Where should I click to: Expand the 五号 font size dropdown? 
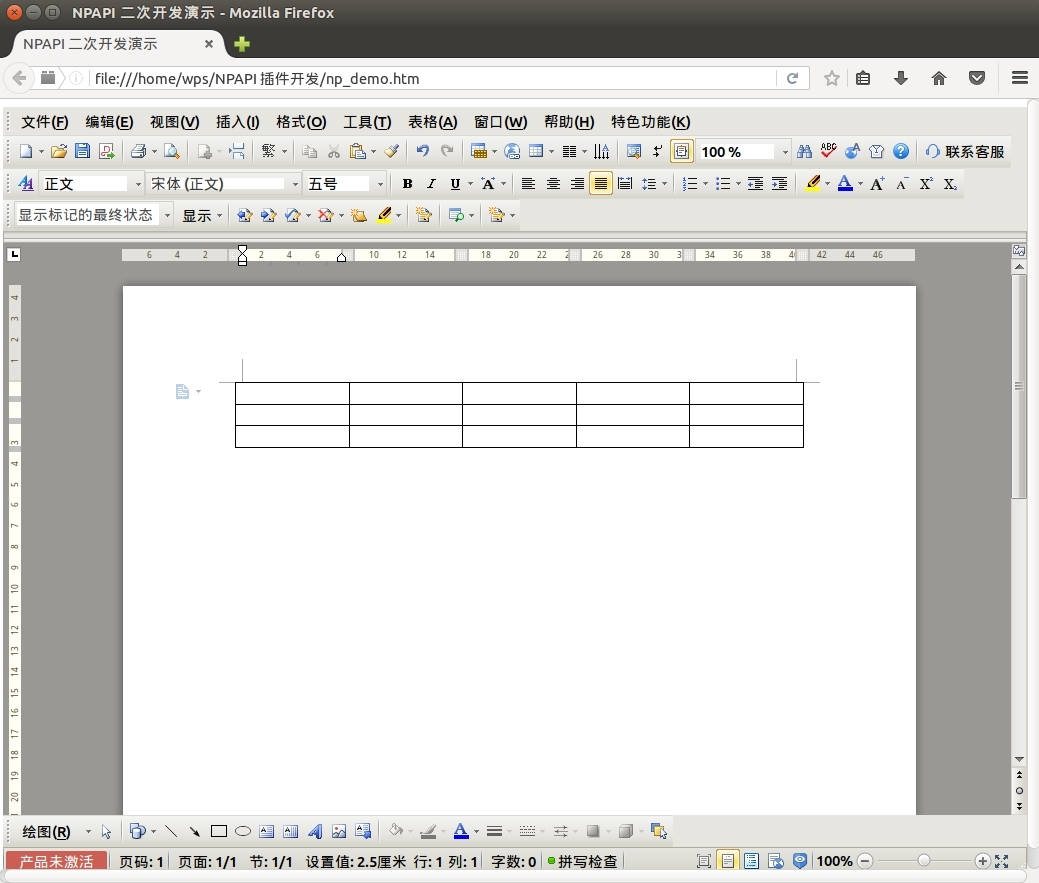(380, 184)
